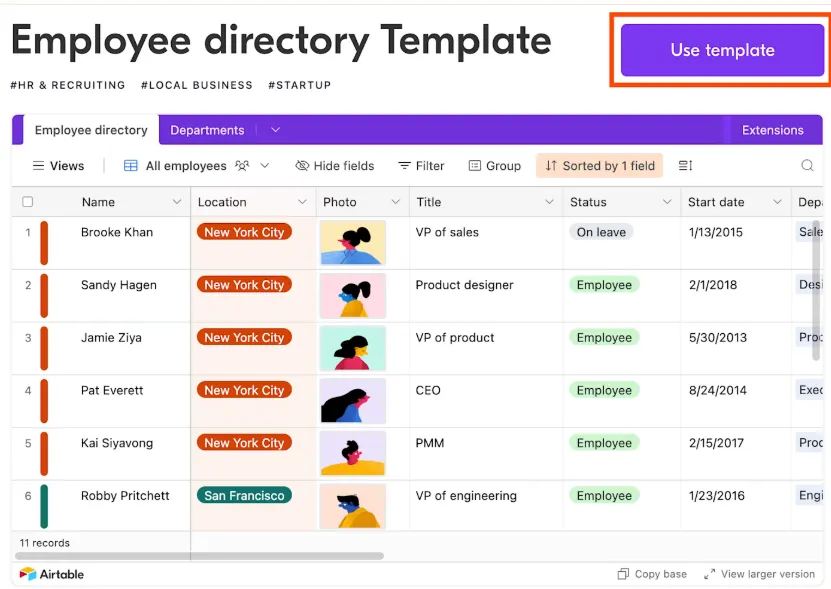Toggle the select-all checkbox in header
Image resolution: width=831 pixels, height=589 pixels.
tap(28, 202)
